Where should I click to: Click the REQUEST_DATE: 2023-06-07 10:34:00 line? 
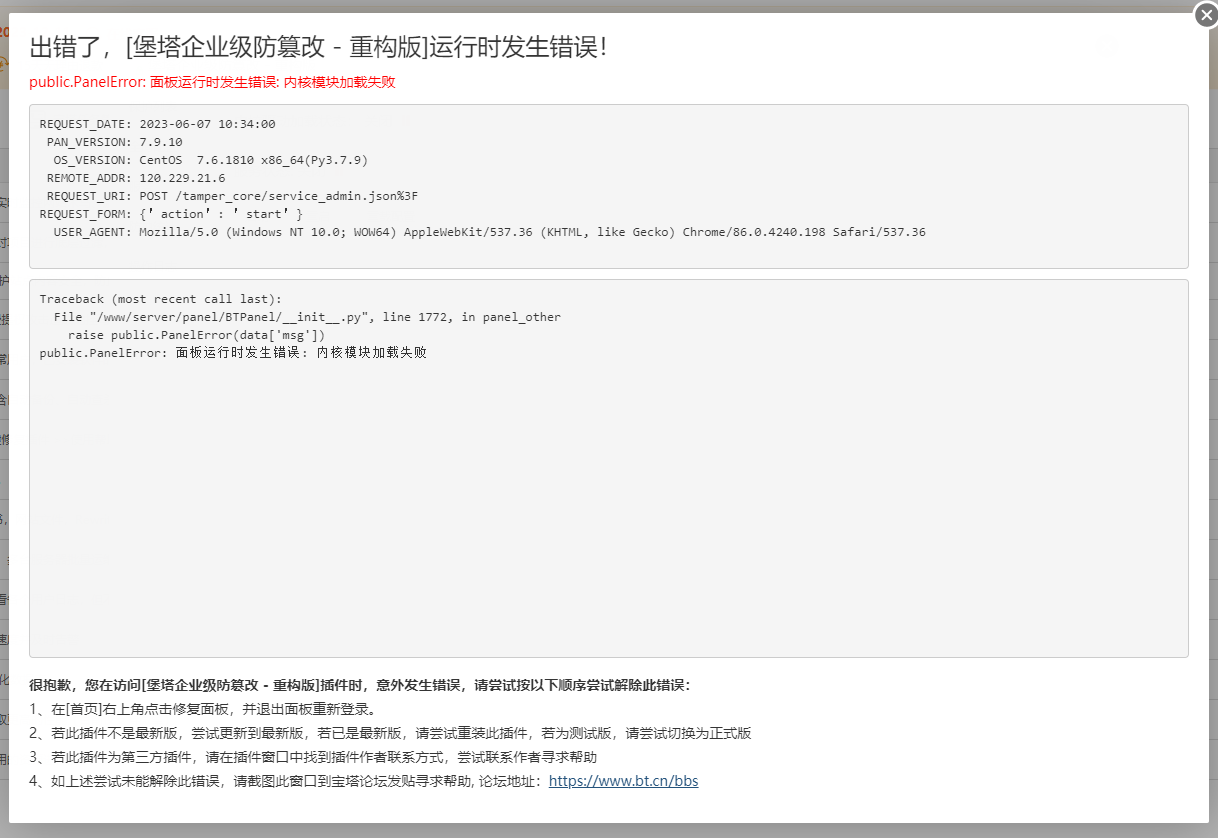158,124
